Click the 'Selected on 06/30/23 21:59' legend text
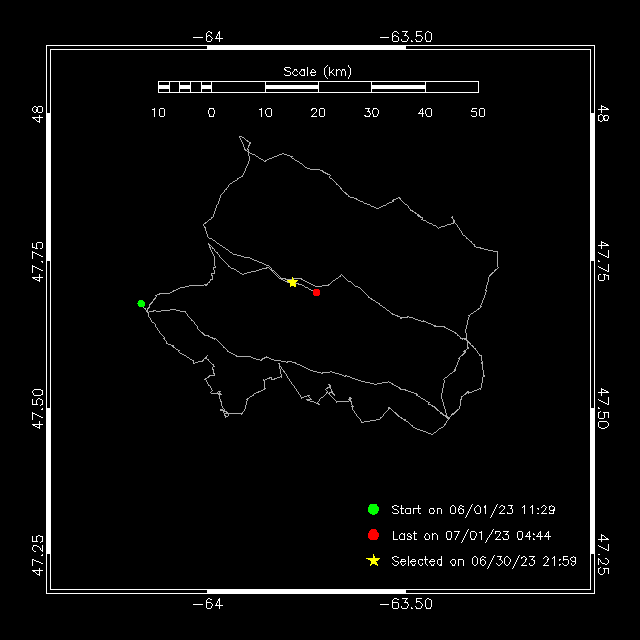The image size is (640, 640). click(484, 561)
